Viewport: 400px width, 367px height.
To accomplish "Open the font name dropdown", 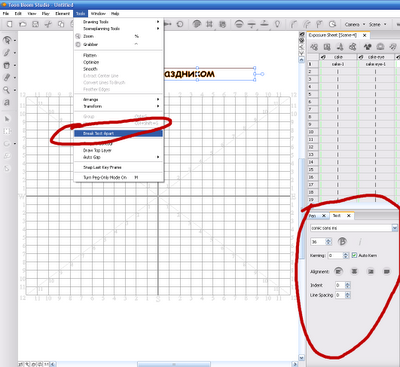I will 394,228.
